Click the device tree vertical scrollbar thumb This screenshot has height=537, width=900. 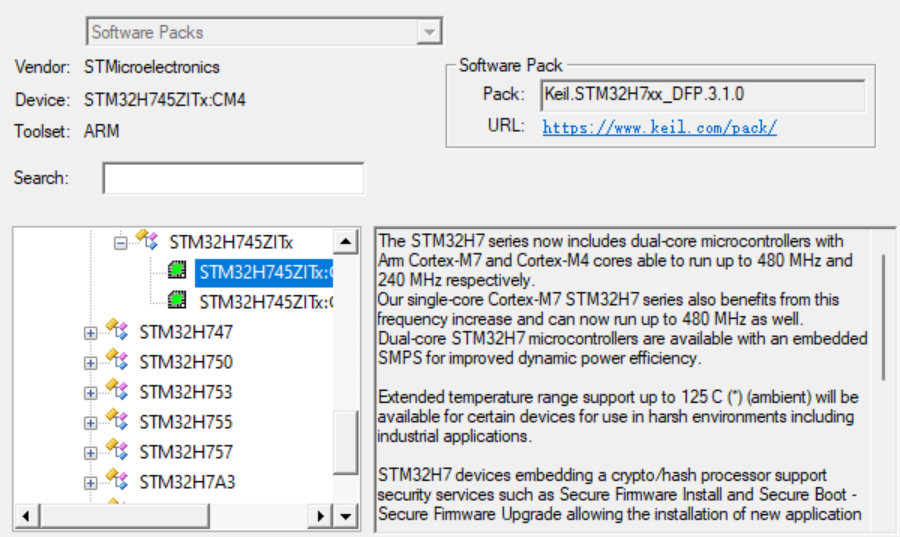(346, 442)
